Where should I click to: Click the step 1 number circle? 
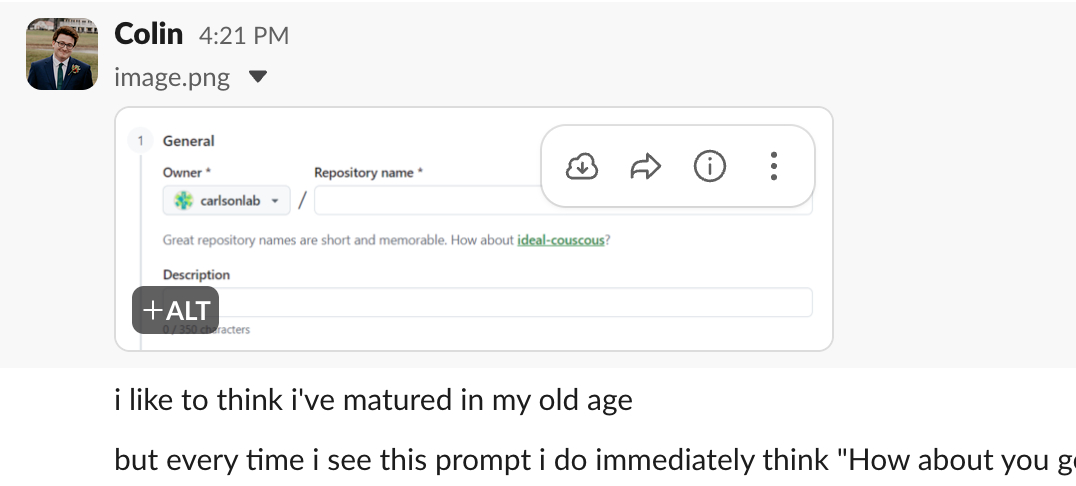[x=141, y=141]
